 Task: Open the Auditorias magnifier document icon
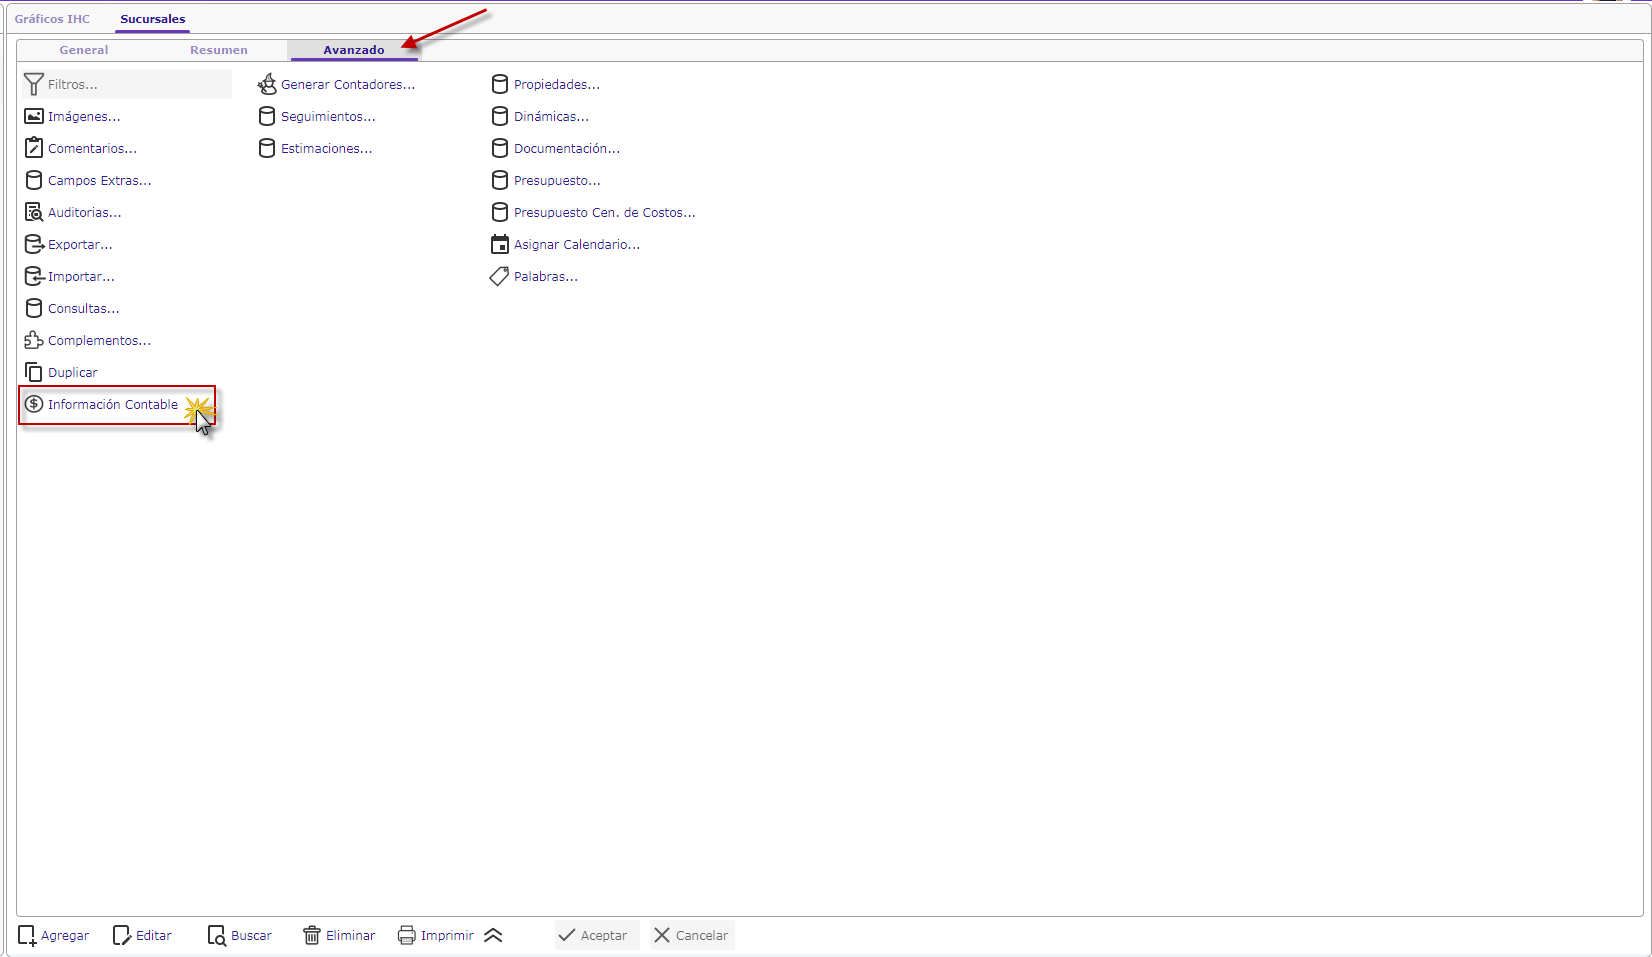tap(34, 212)
